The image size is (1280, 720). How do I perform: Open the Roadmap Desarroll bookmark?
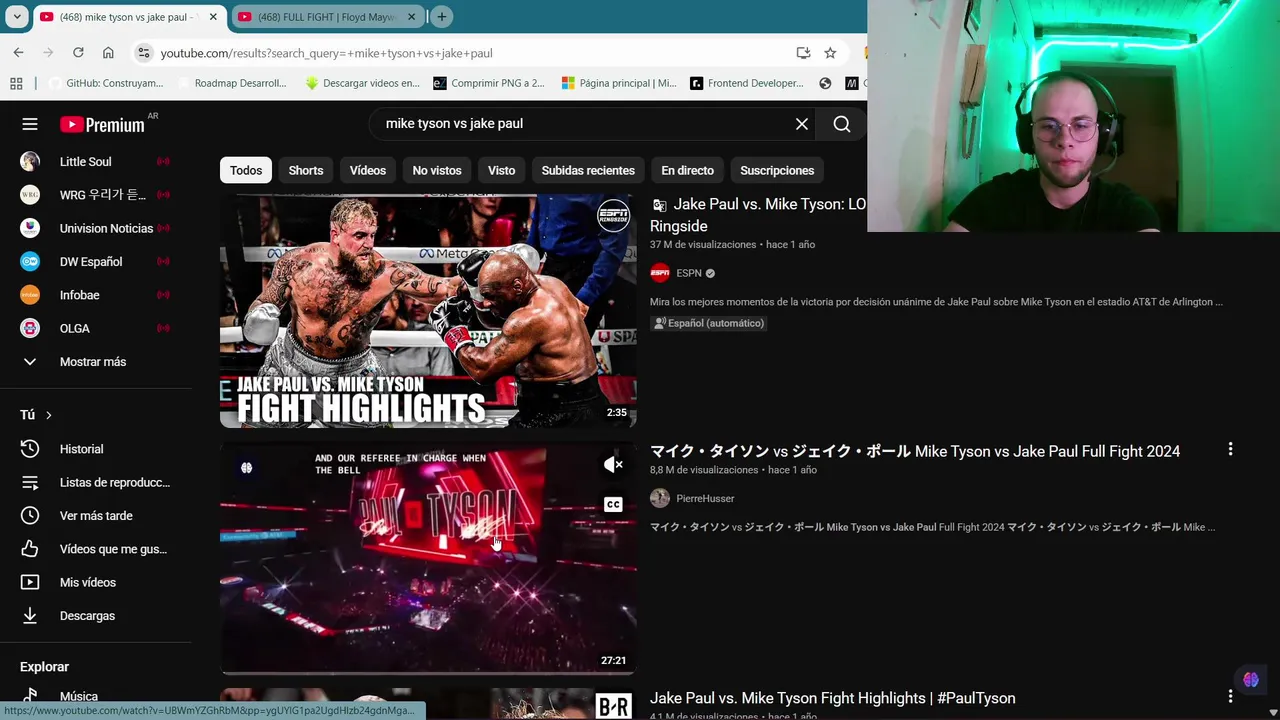pos(232,83)
